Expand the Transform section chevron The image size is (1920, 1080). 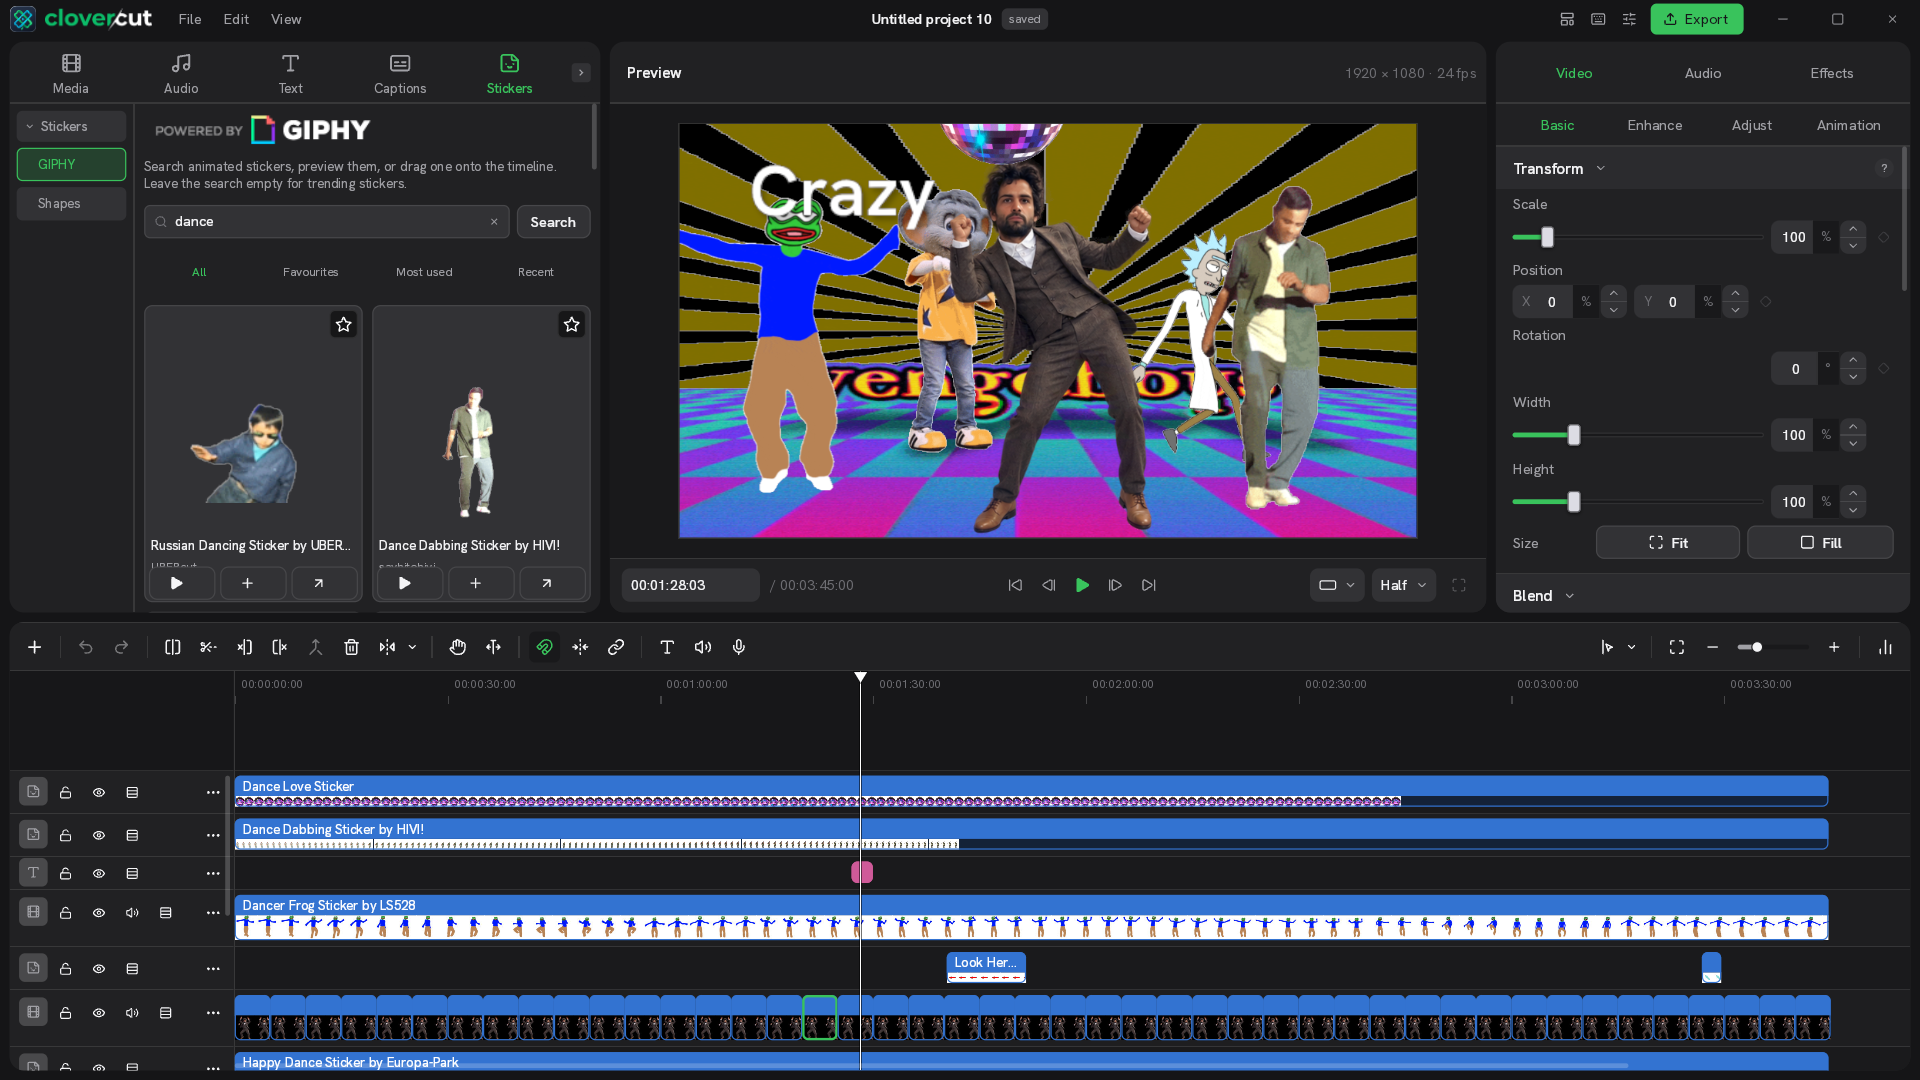tap(1600, 168)
